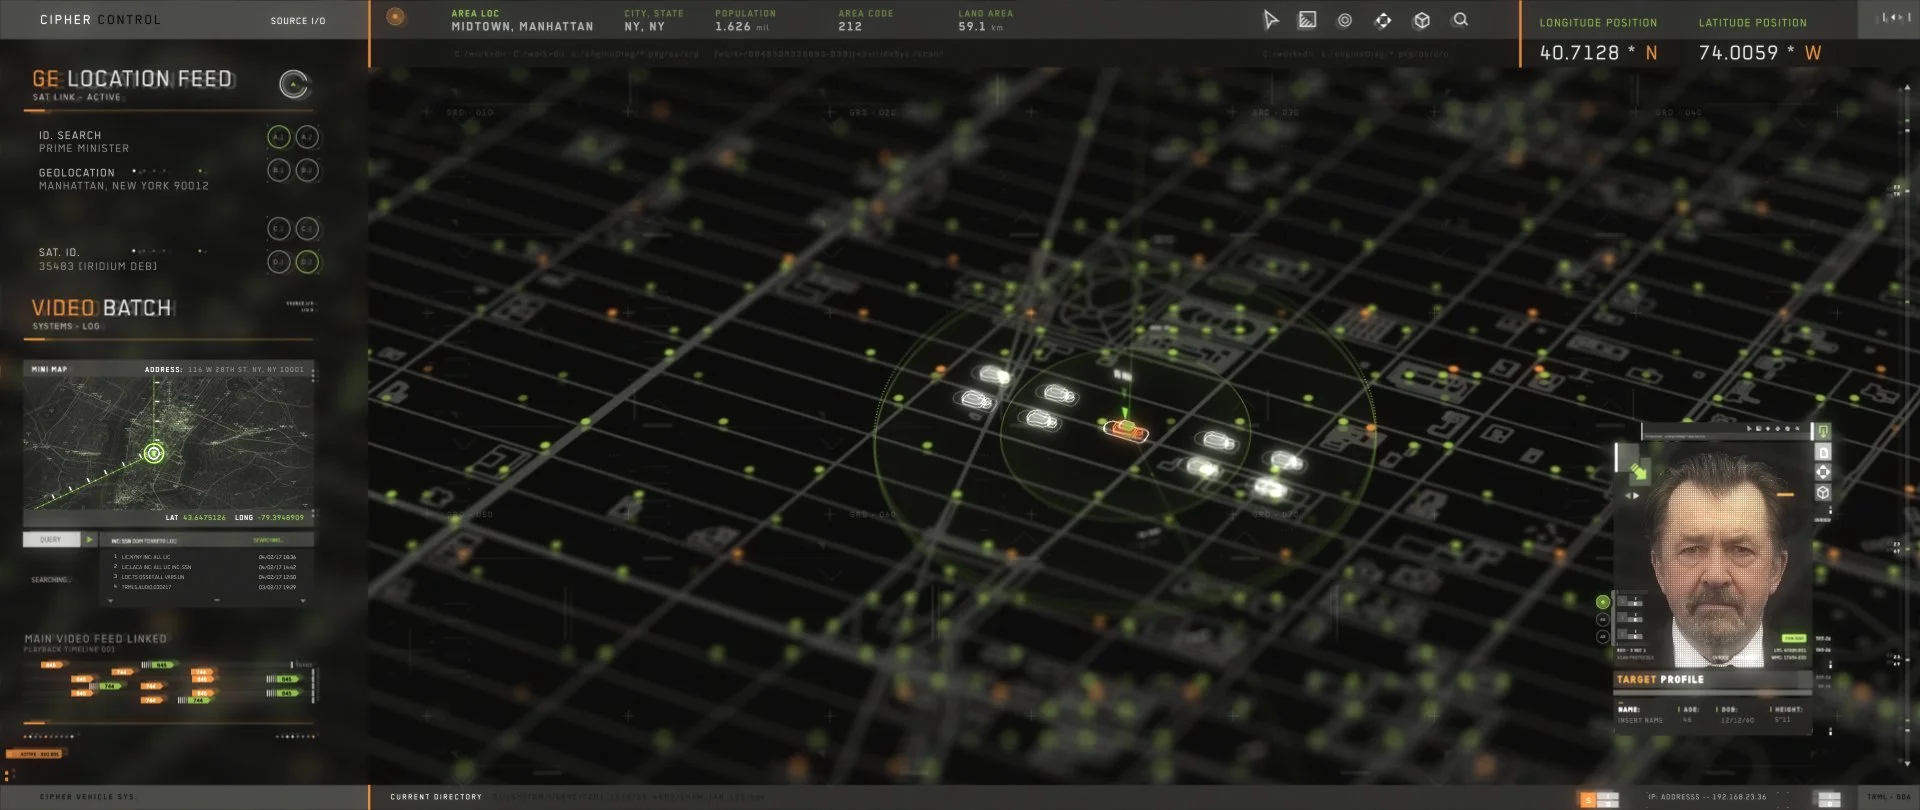The width and height of the screenshot is (1920, 810).
Task: Click the green play button beside QUERY
Action: pos(89,539)
